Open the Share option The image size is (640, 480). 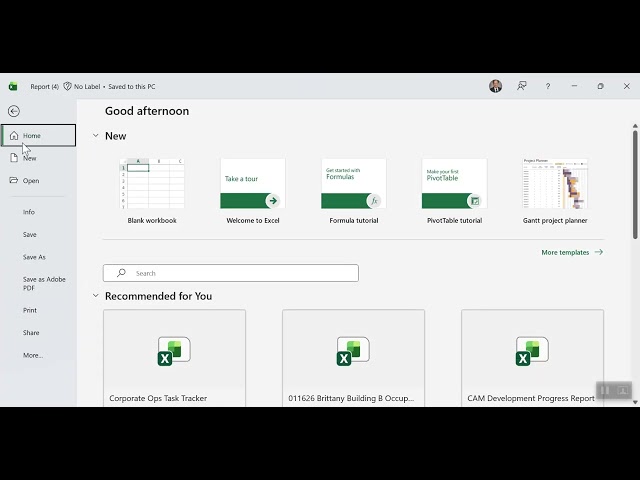(x=31, y=333)
